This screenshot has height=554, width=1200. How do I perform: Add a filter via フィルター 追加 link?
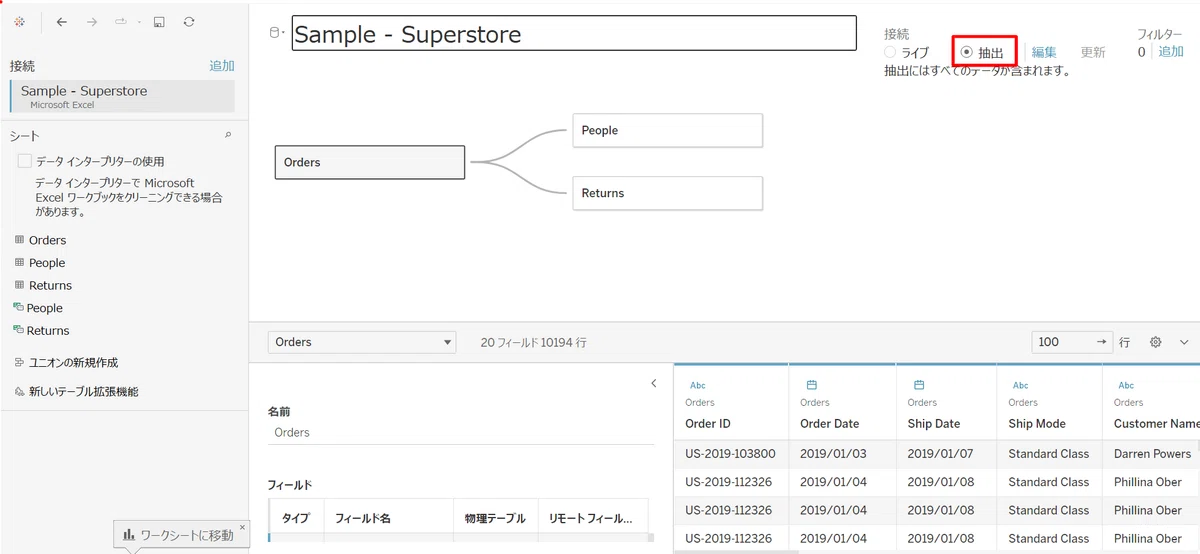(1171, 51)
